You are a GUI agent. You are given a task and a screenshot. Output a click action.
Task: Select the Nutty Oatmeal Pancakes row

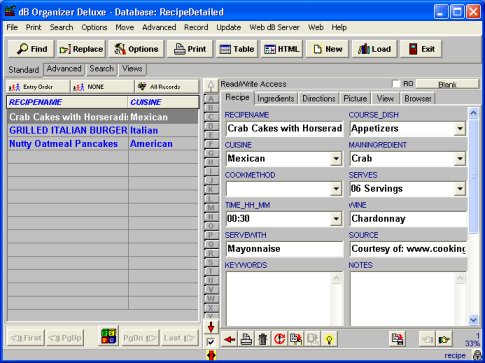(x=102, y=144)
